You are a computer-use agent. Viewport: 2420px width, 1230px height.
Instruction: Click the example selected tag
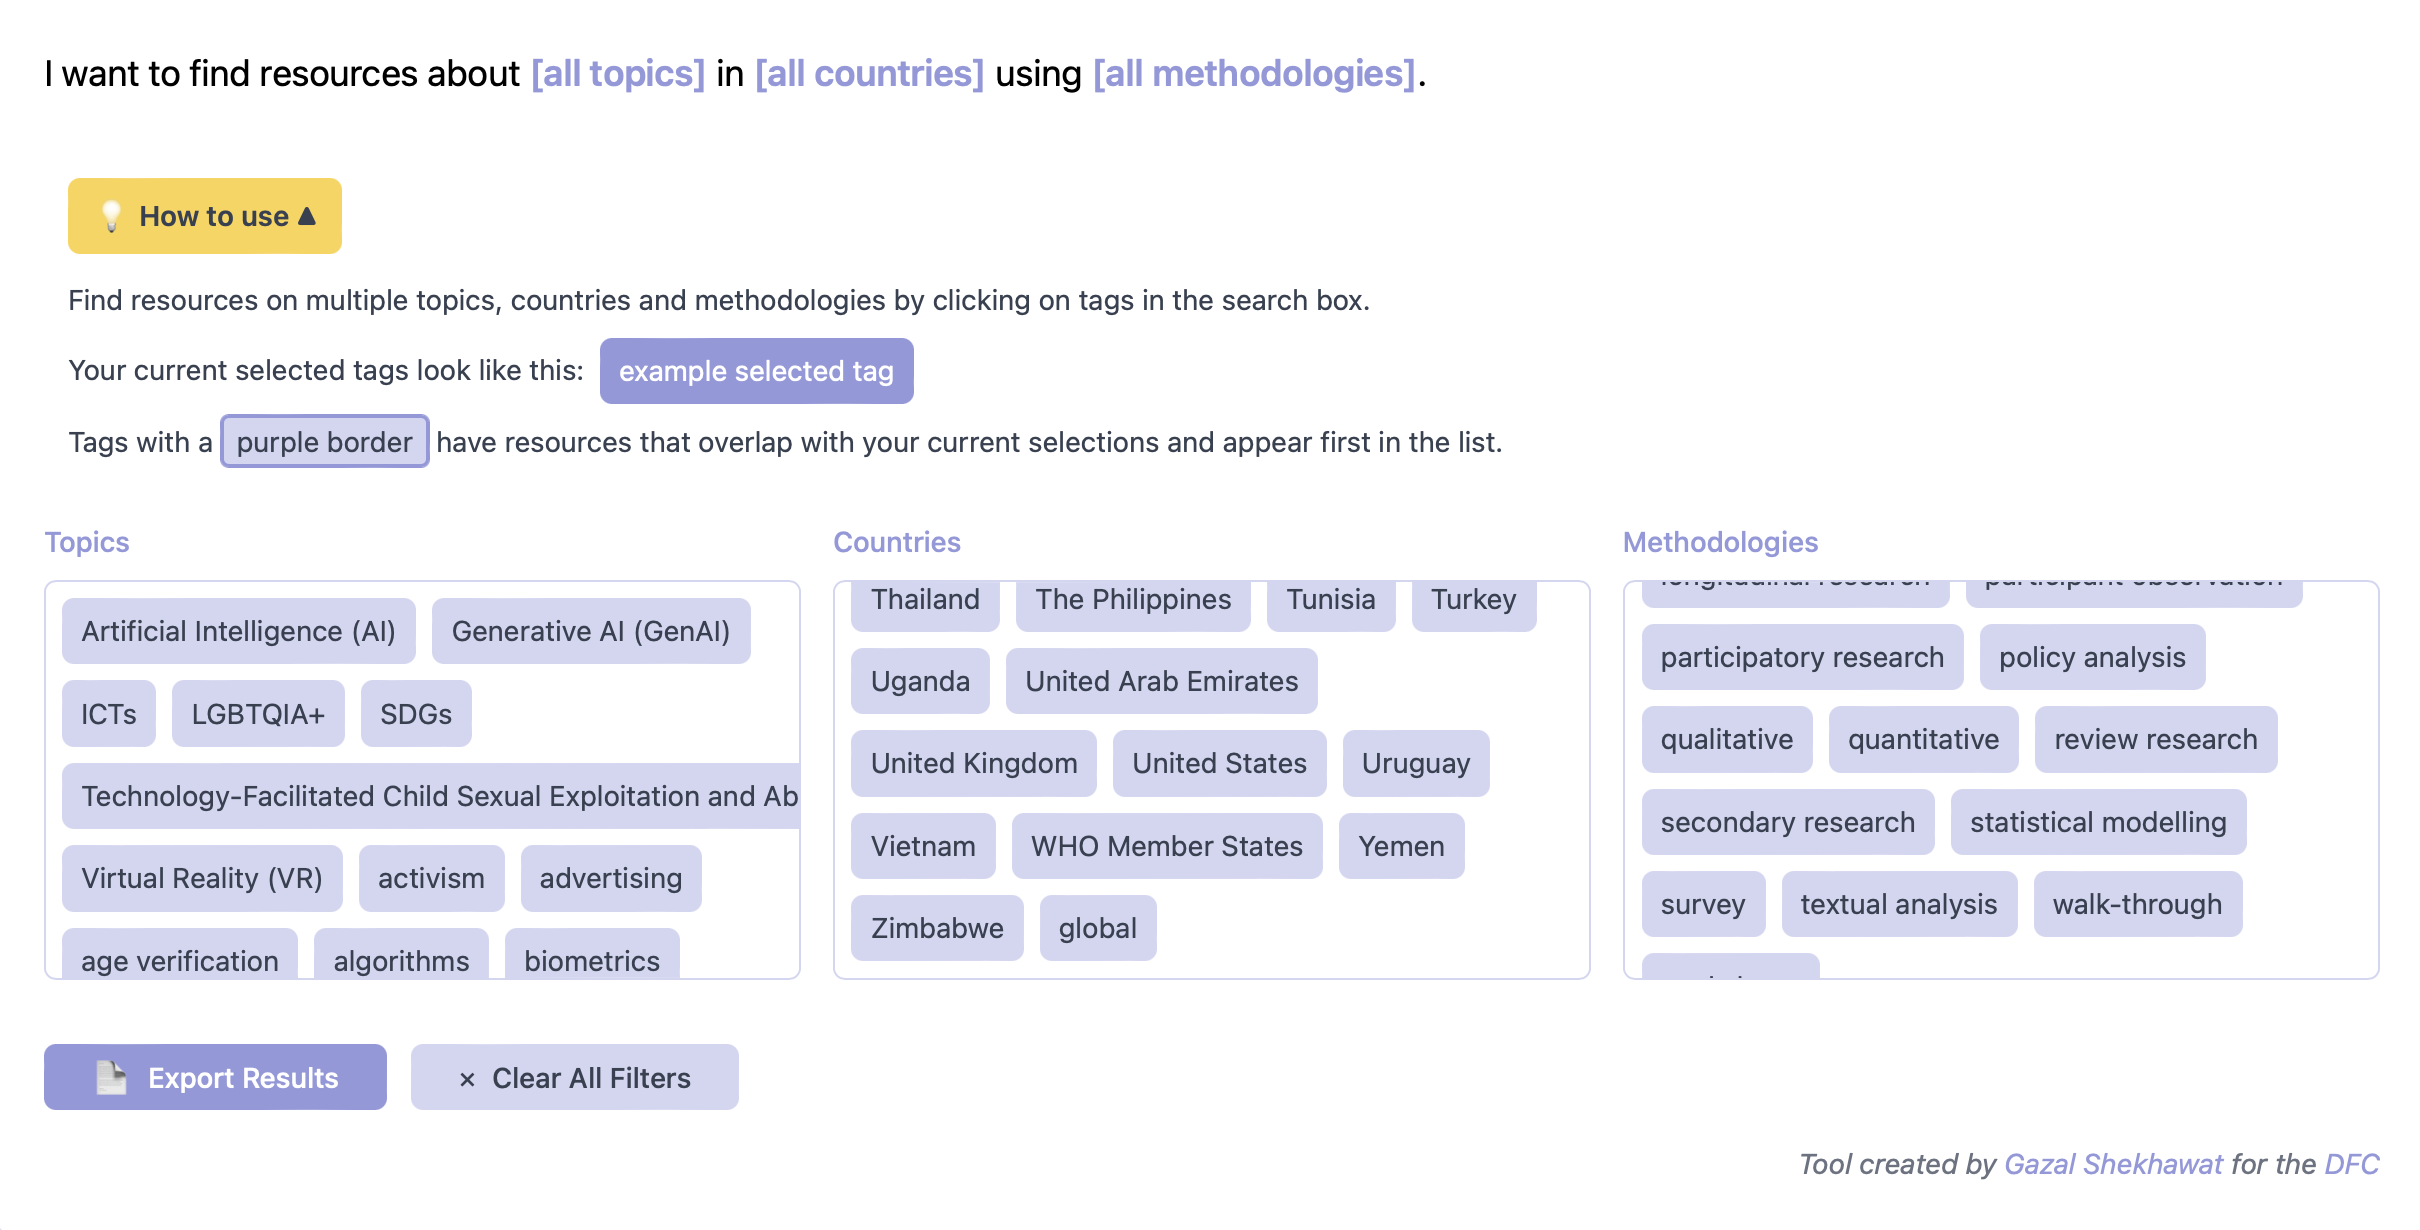(757, 371)
